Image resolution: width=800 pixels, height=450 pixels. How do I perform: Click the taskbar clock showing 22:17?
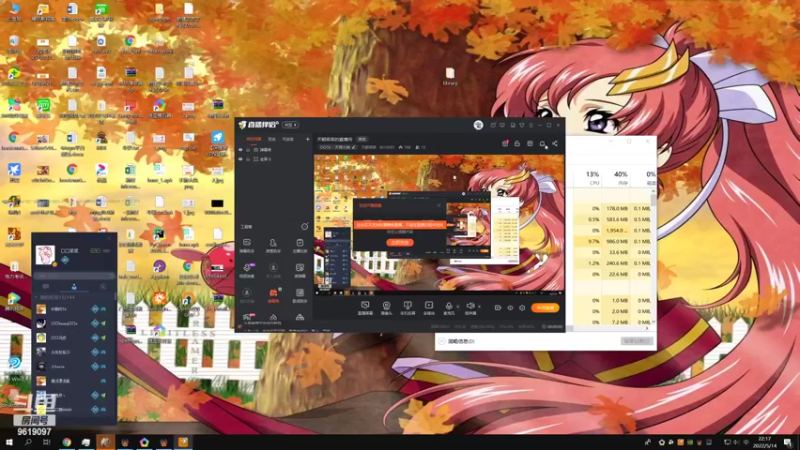764,442
